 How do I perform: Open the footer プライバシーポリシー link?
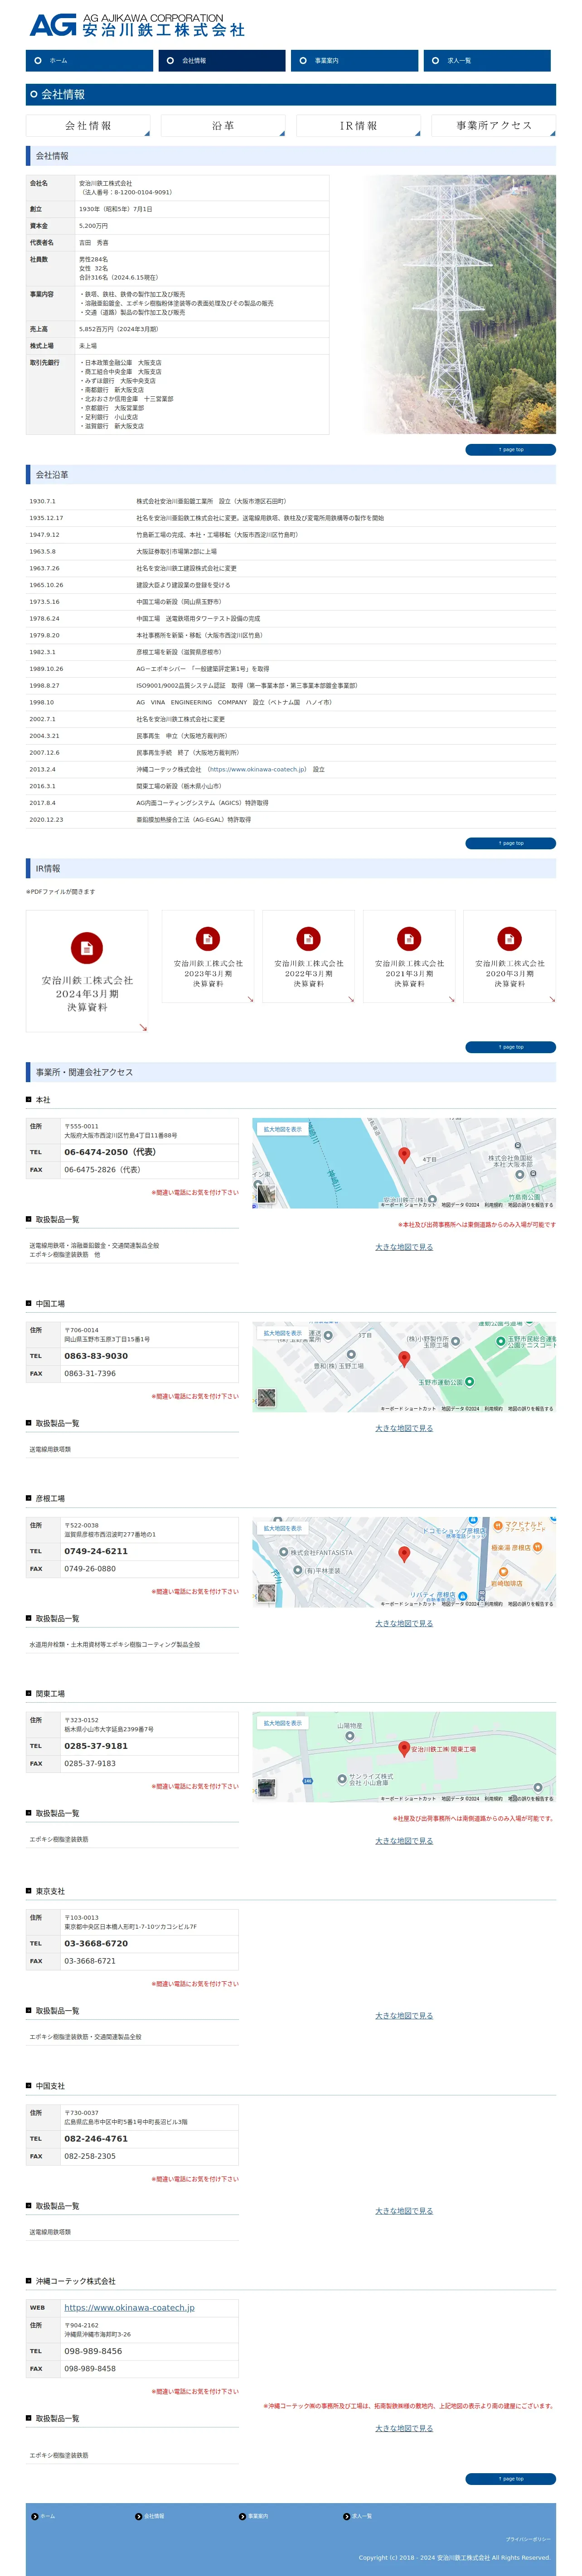(528, 2539)
